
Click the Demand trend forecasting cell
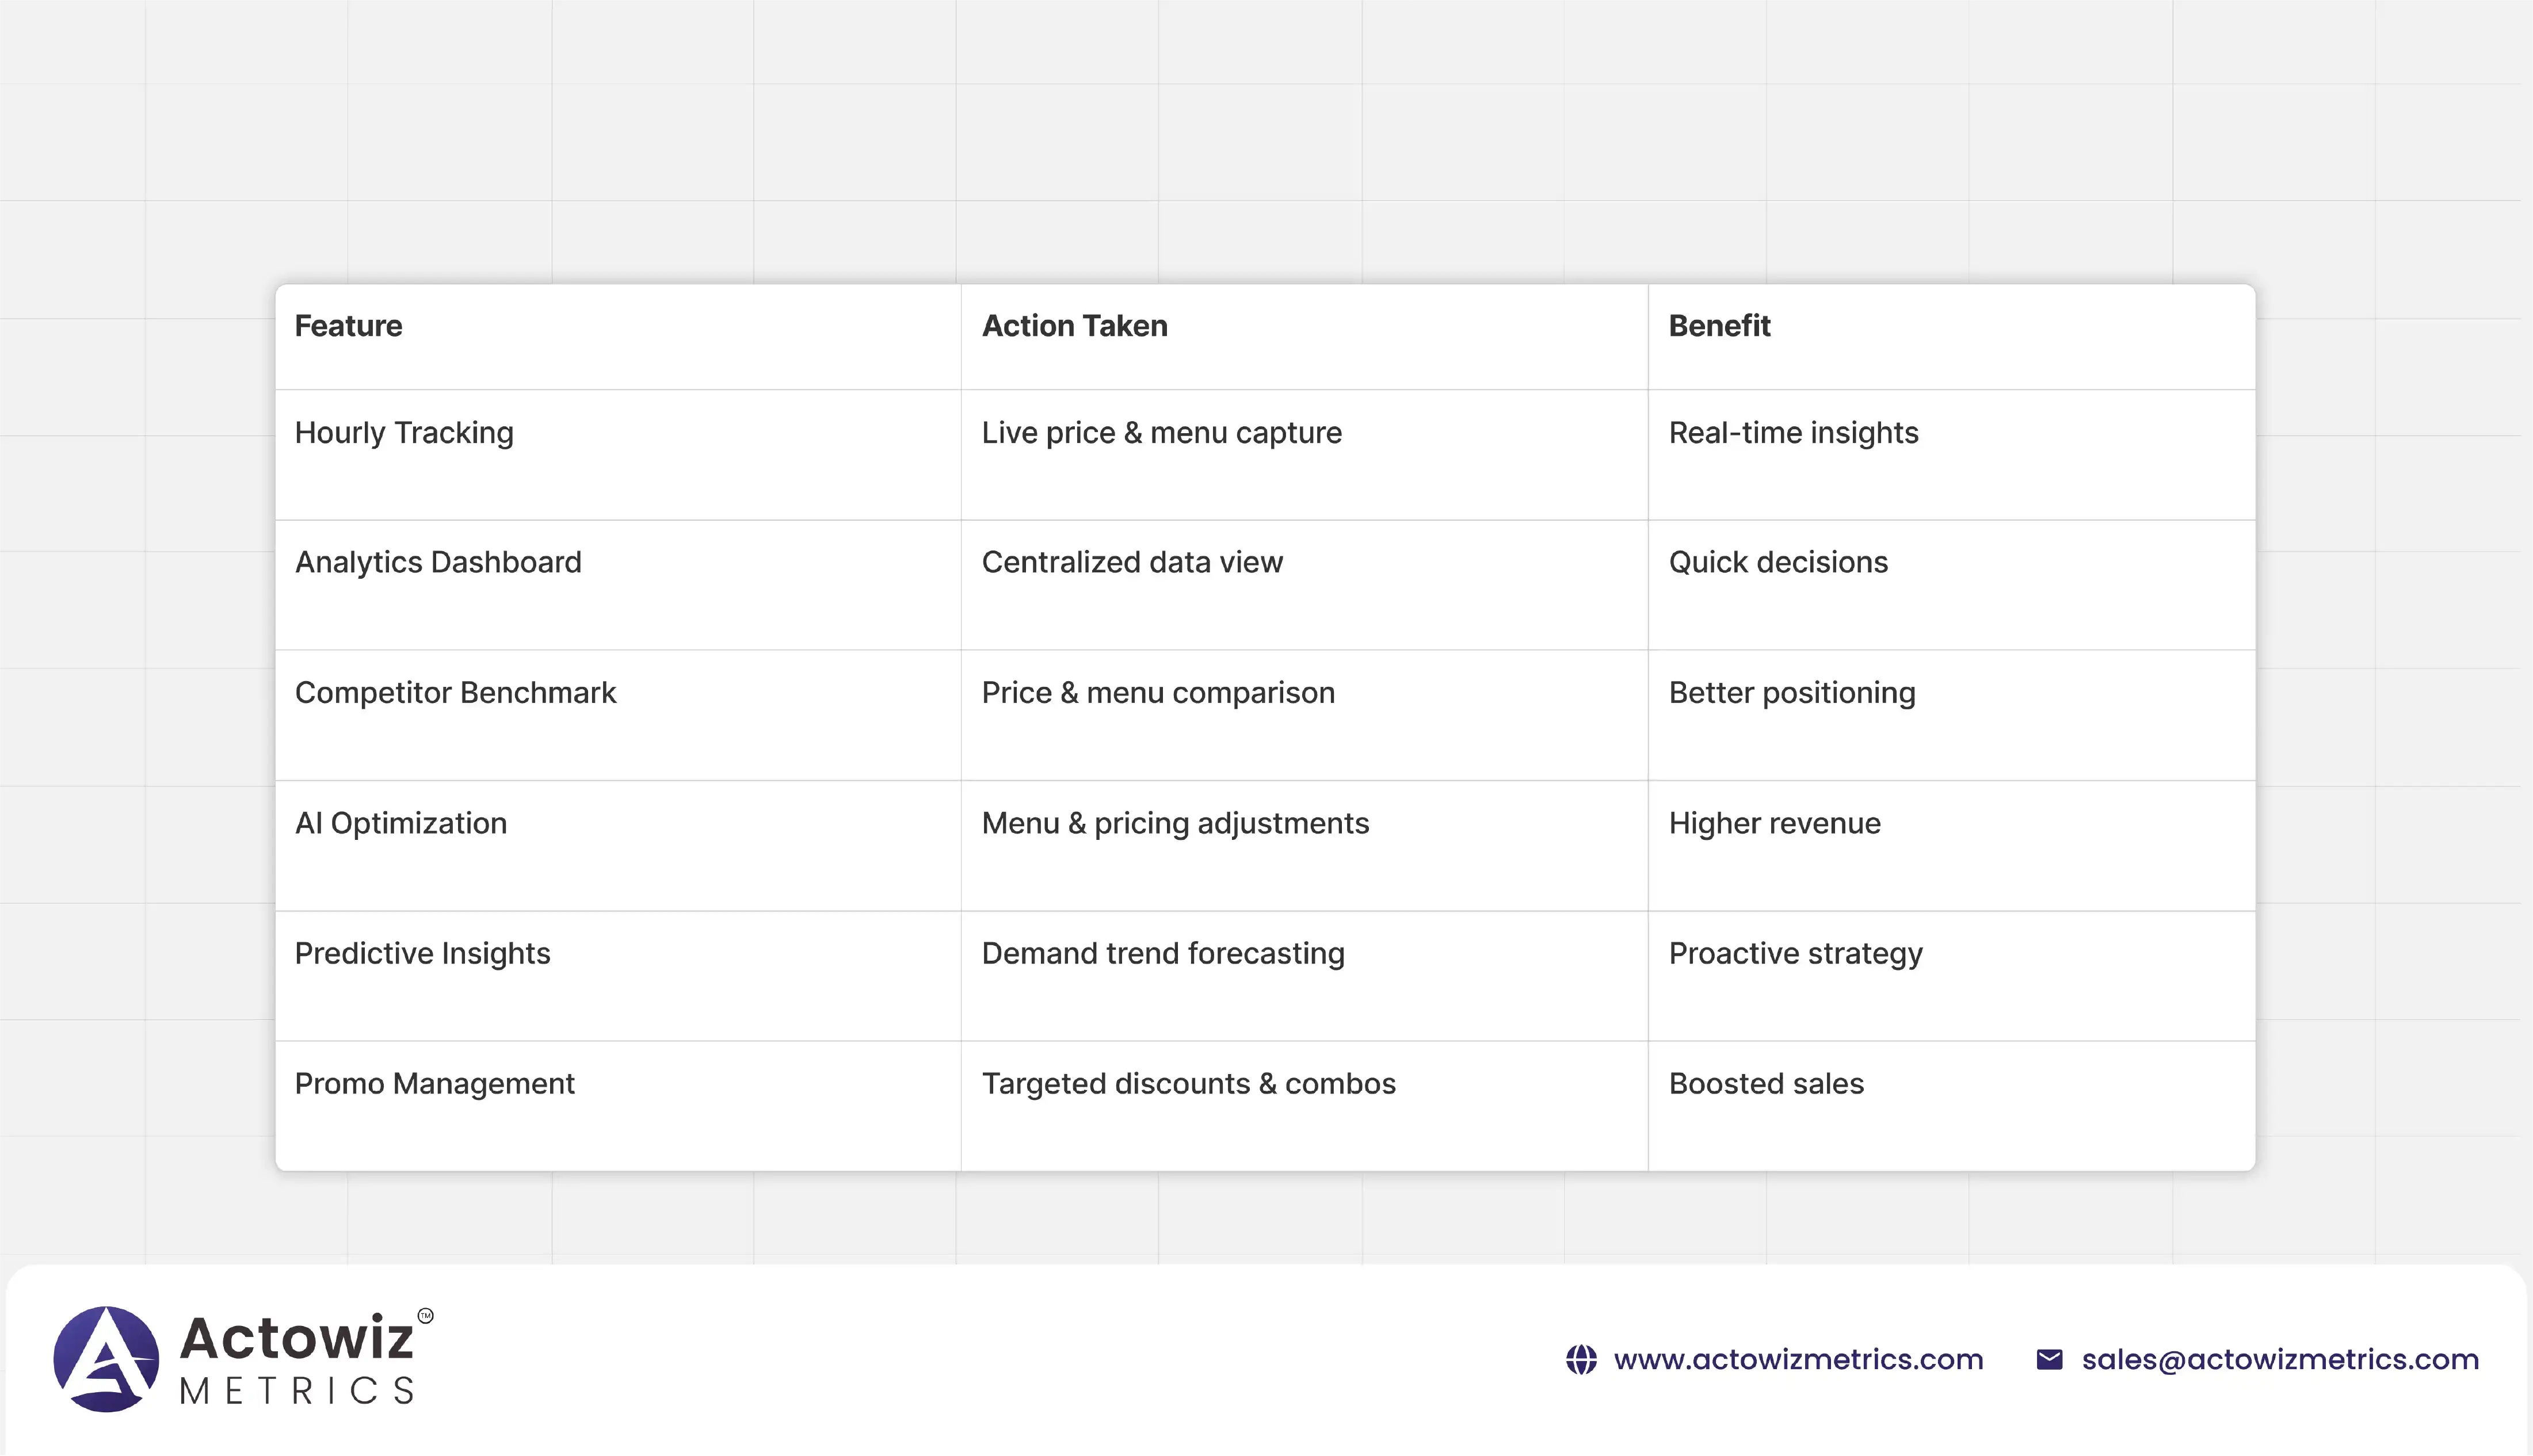[x=1163, y=953]
